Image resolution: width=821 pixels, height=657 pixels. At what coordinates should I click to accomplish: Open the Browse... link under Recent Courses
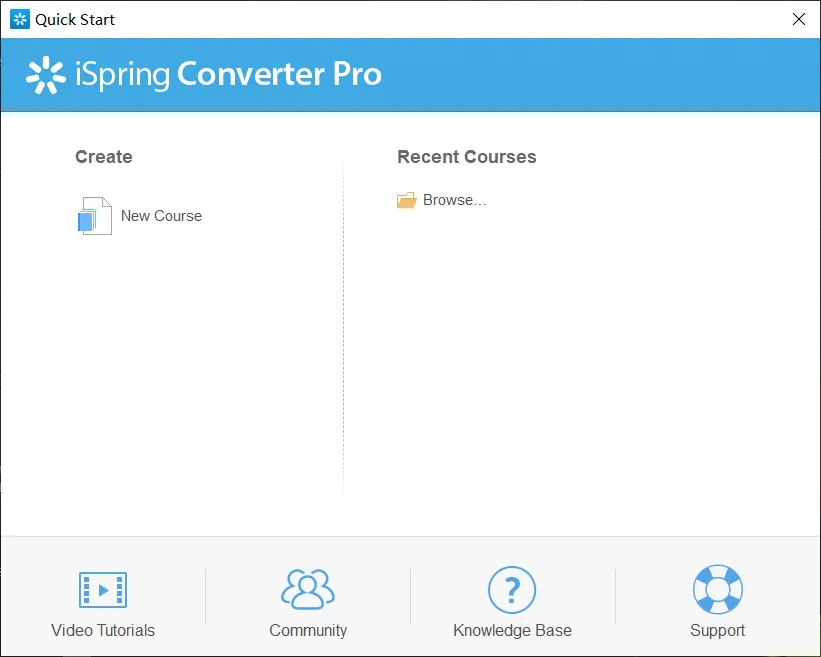[x=454, y=200]
